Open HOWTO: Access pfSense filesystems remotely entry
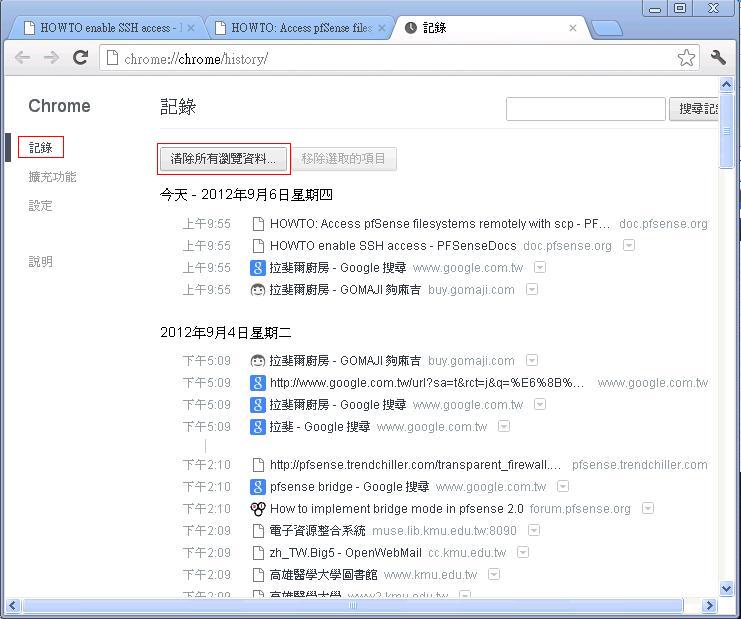Viewport: 741px width, 619px height. [440, 224]
